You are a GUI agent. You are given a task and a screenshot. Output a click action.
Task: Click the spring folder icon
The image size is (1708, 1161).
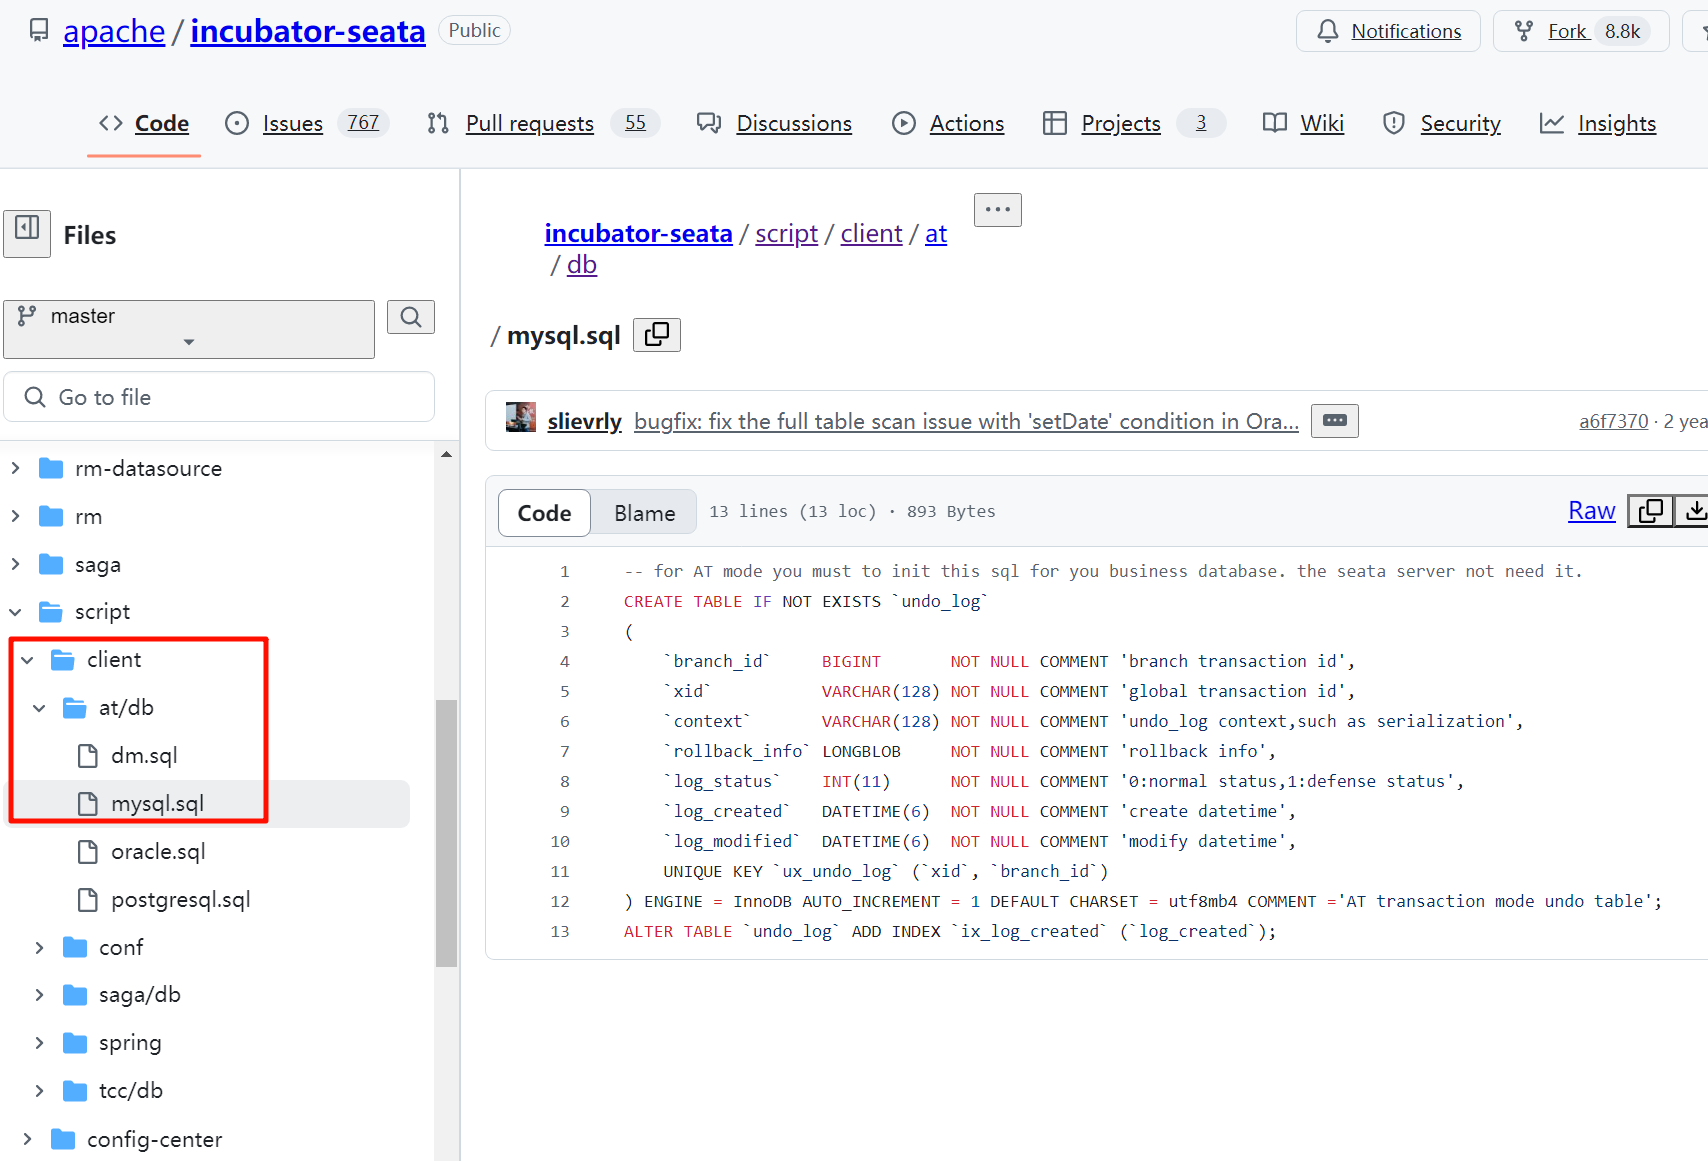pyautogui.click(x=75, y=1043)
